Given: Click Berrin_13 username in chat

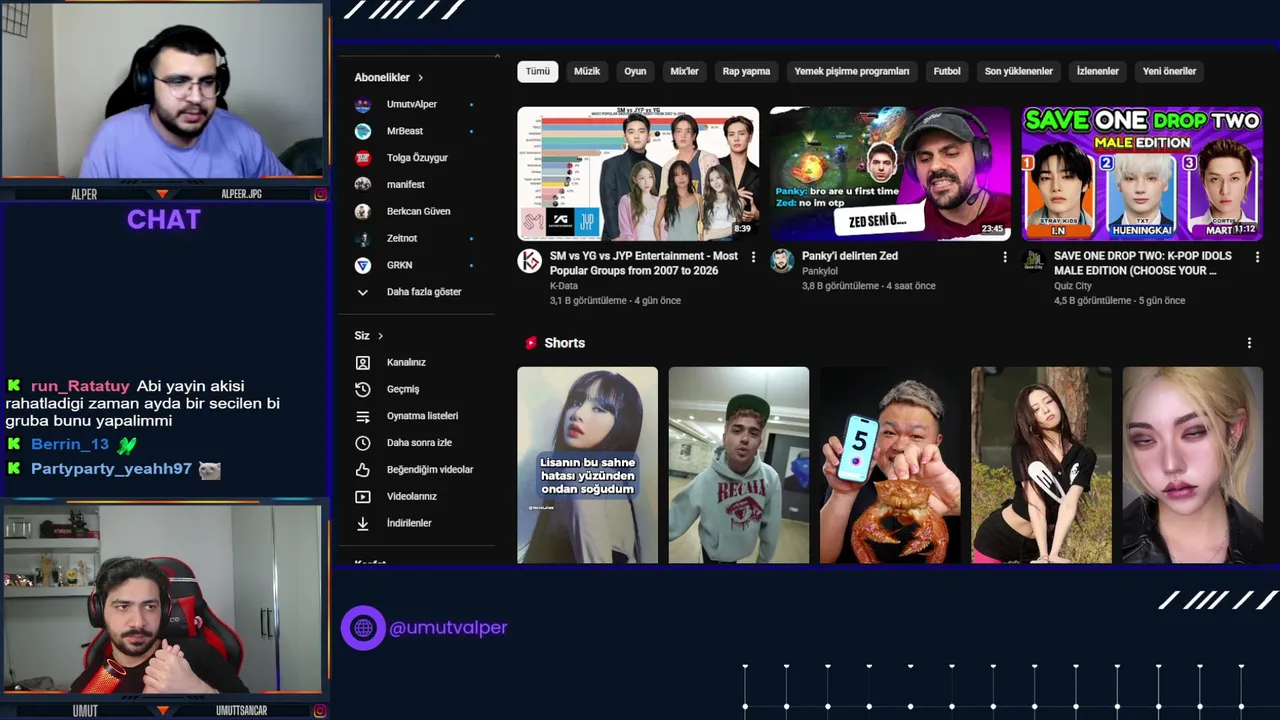Looking at the screenshot, I should 70,444.
